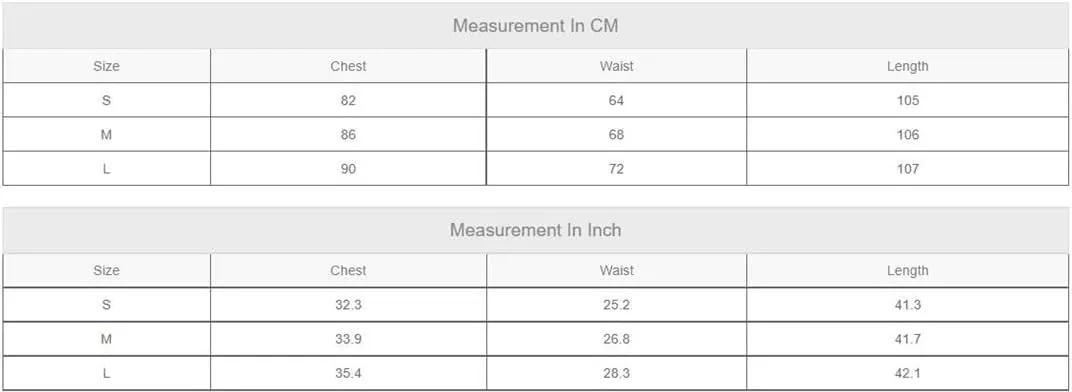Select the Waist header in CM table

(x=616, y=66)
